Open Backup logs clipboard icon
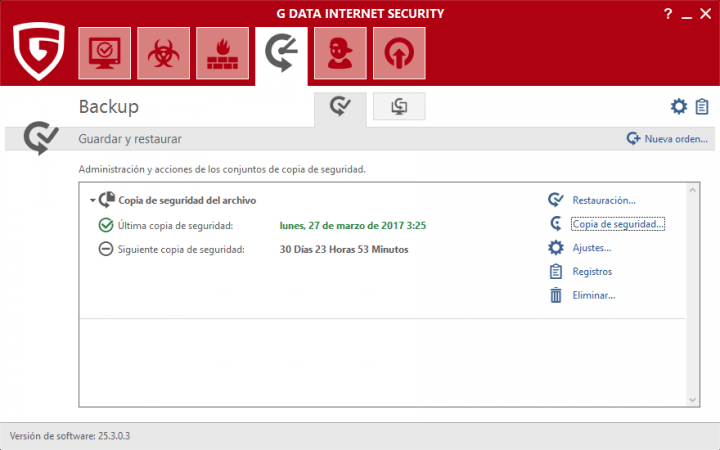Viewport: 720px width, 450px height. [702, 107]
